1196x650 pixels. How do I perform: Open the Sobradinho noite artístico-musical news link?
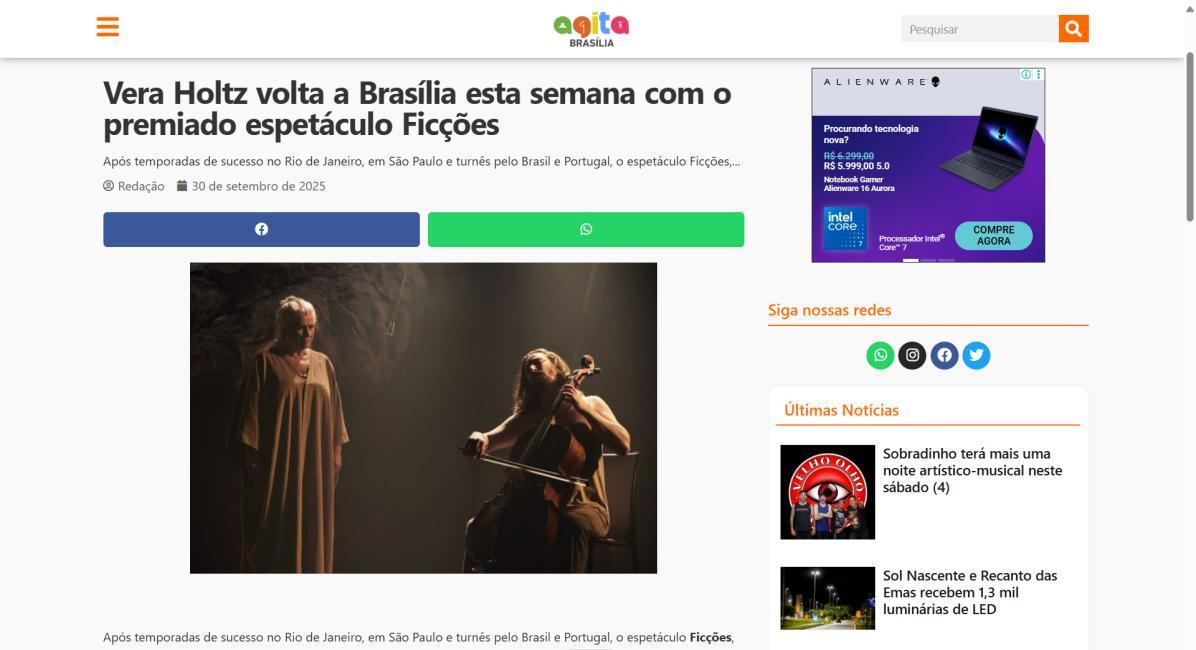click(x=973, y=470)
